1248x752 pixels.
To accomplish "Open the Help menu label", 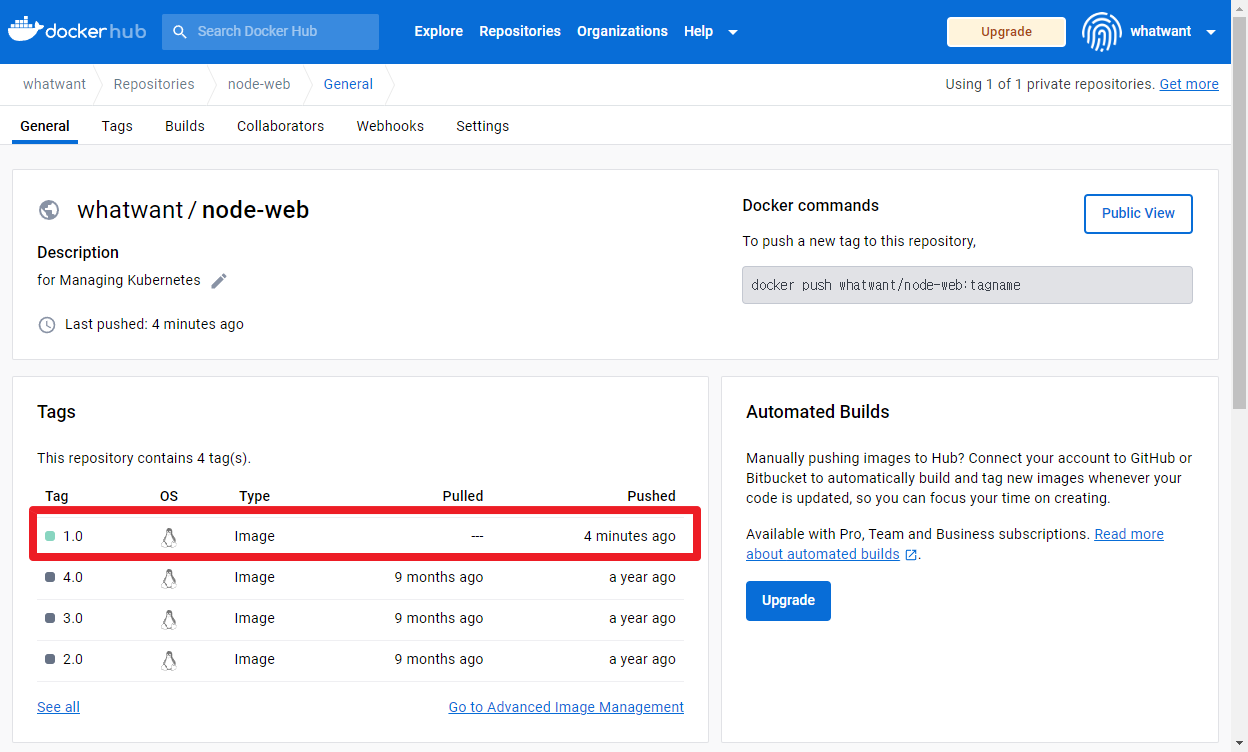I will click(698, 31).
